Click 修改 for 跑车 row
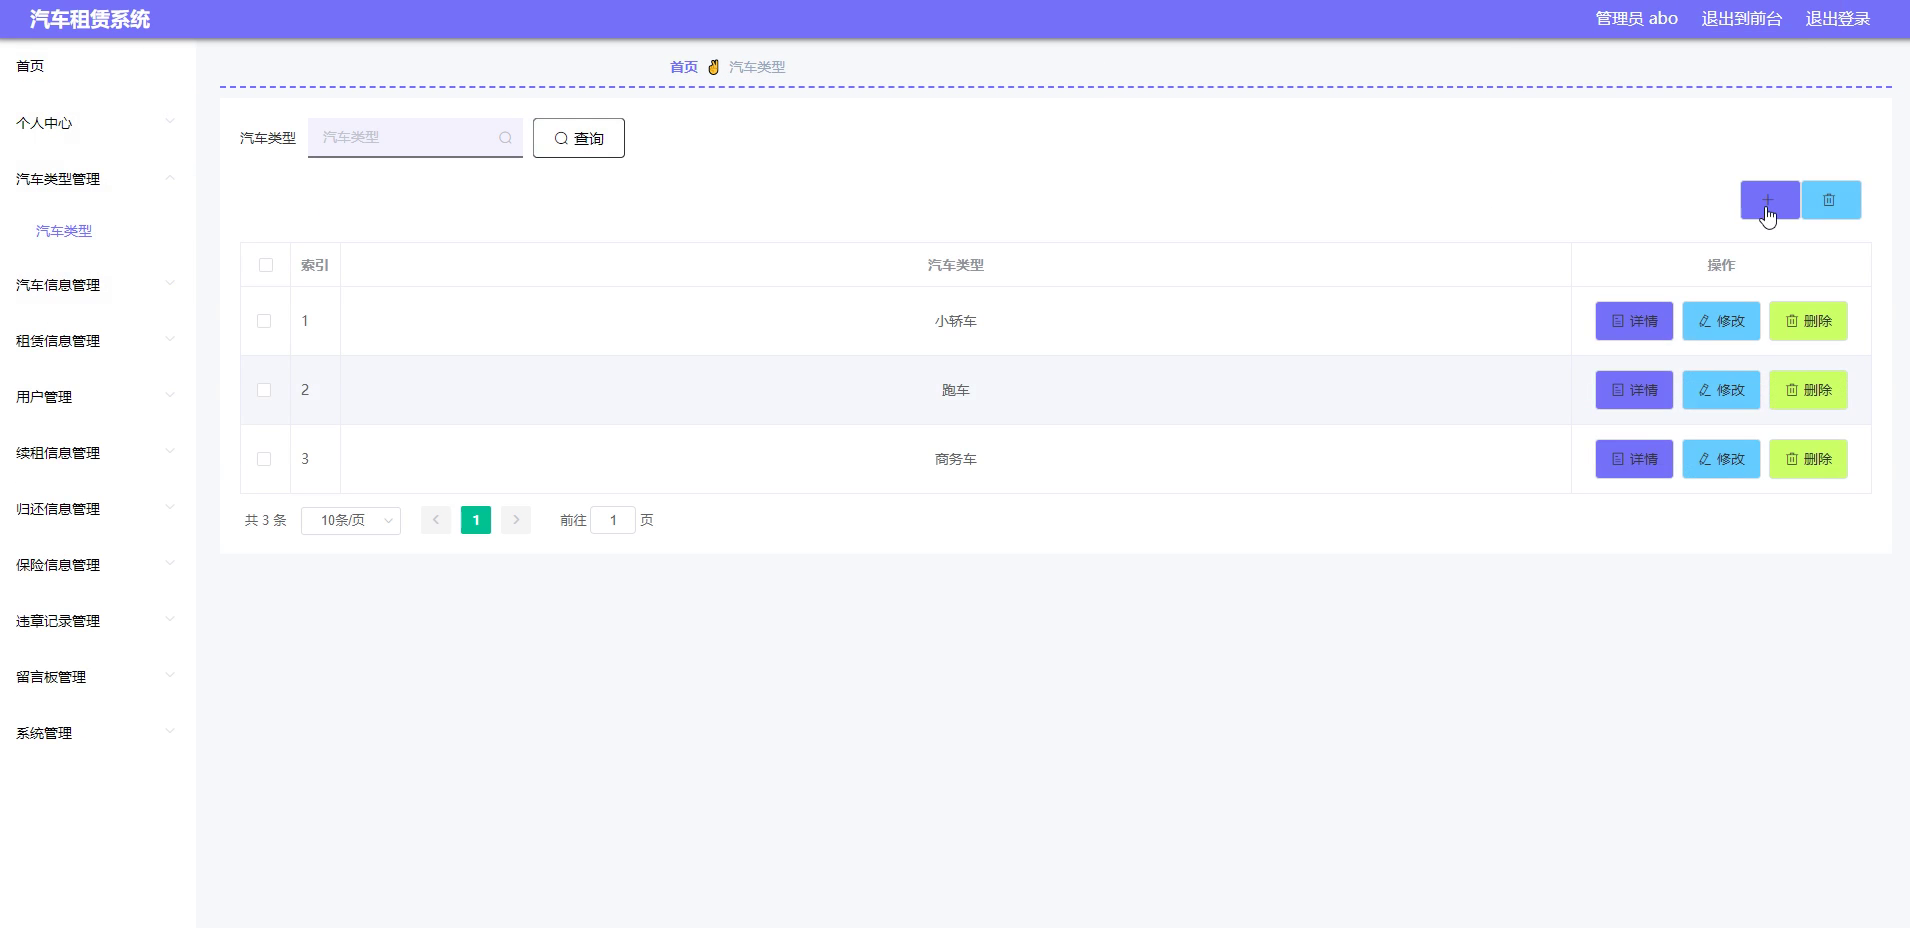 tap(1721, 390)
